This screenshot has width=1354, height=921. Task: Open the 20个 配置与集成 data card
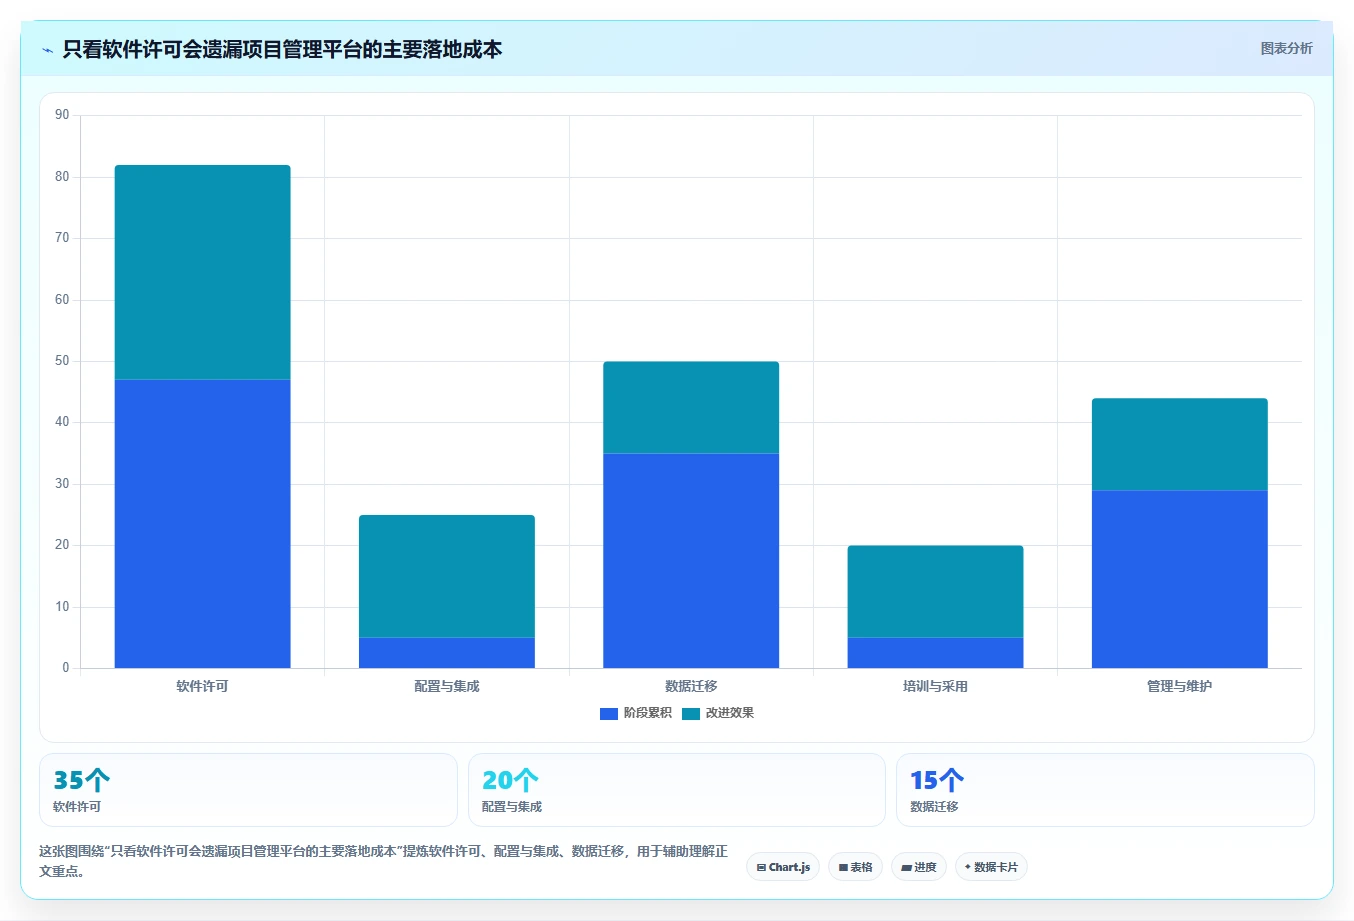pos(677,790)
